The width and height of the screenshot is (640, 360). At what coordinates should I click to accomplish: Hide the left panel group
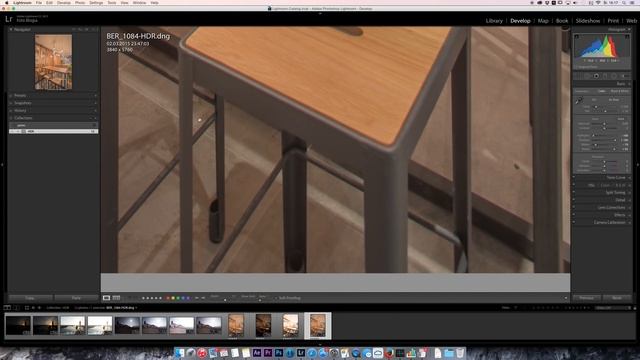tap(2, 165)
